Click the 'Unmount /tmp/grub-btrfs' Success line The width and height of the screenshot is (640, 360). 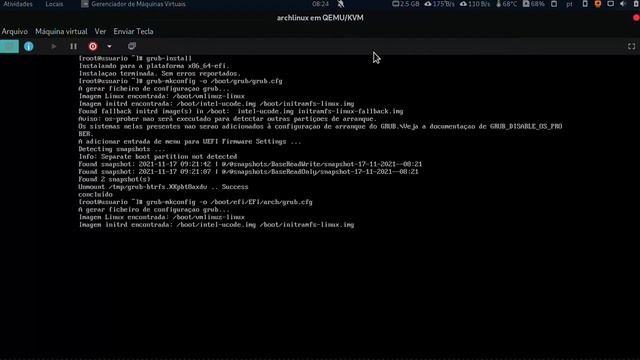(163, 187)
